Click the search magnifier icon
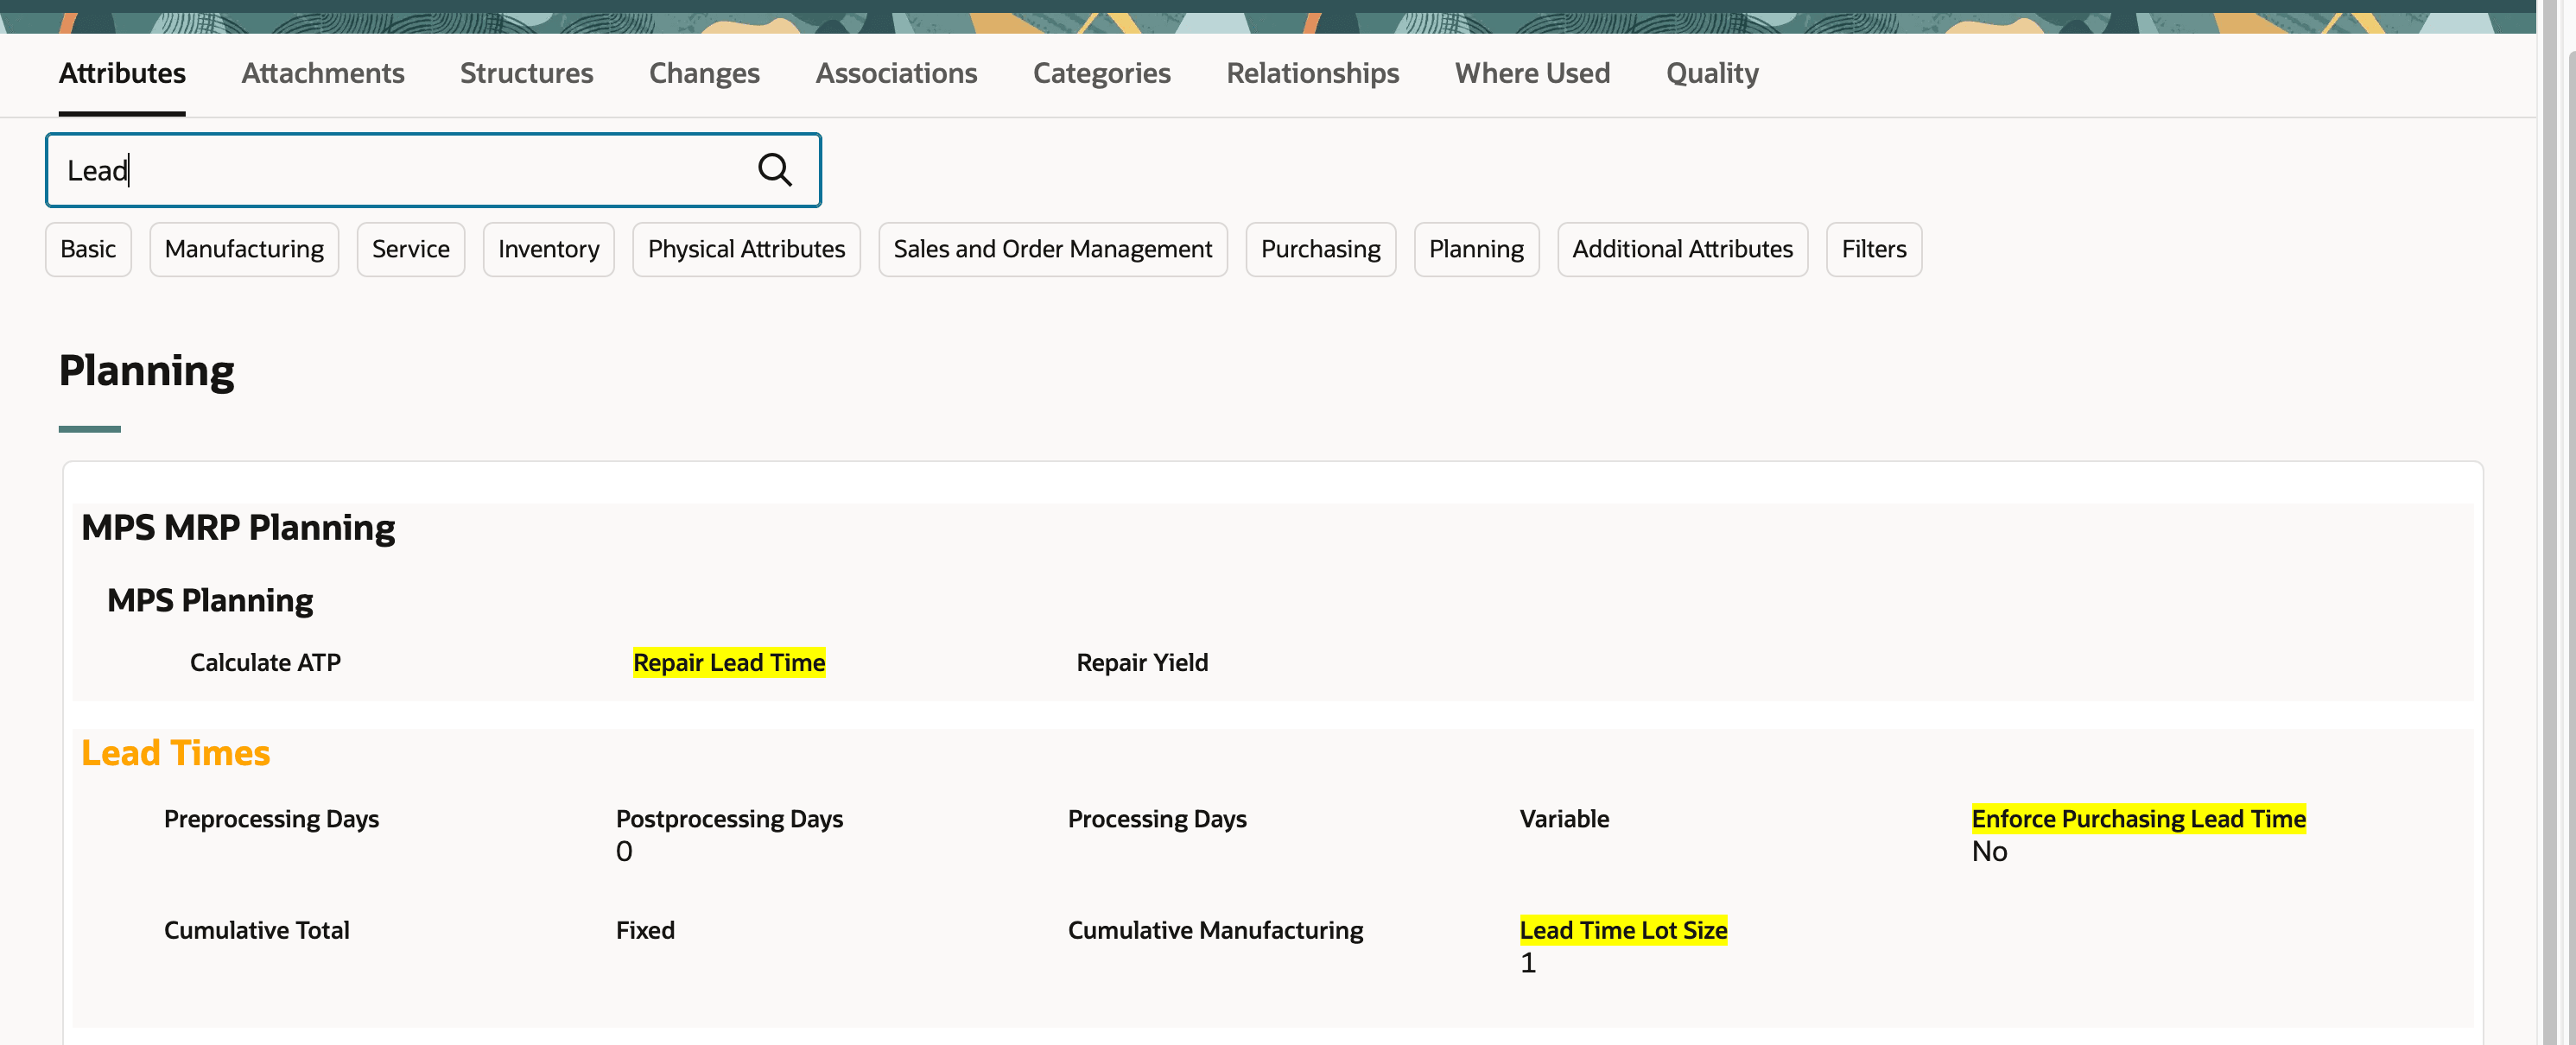 coord(774,170)
